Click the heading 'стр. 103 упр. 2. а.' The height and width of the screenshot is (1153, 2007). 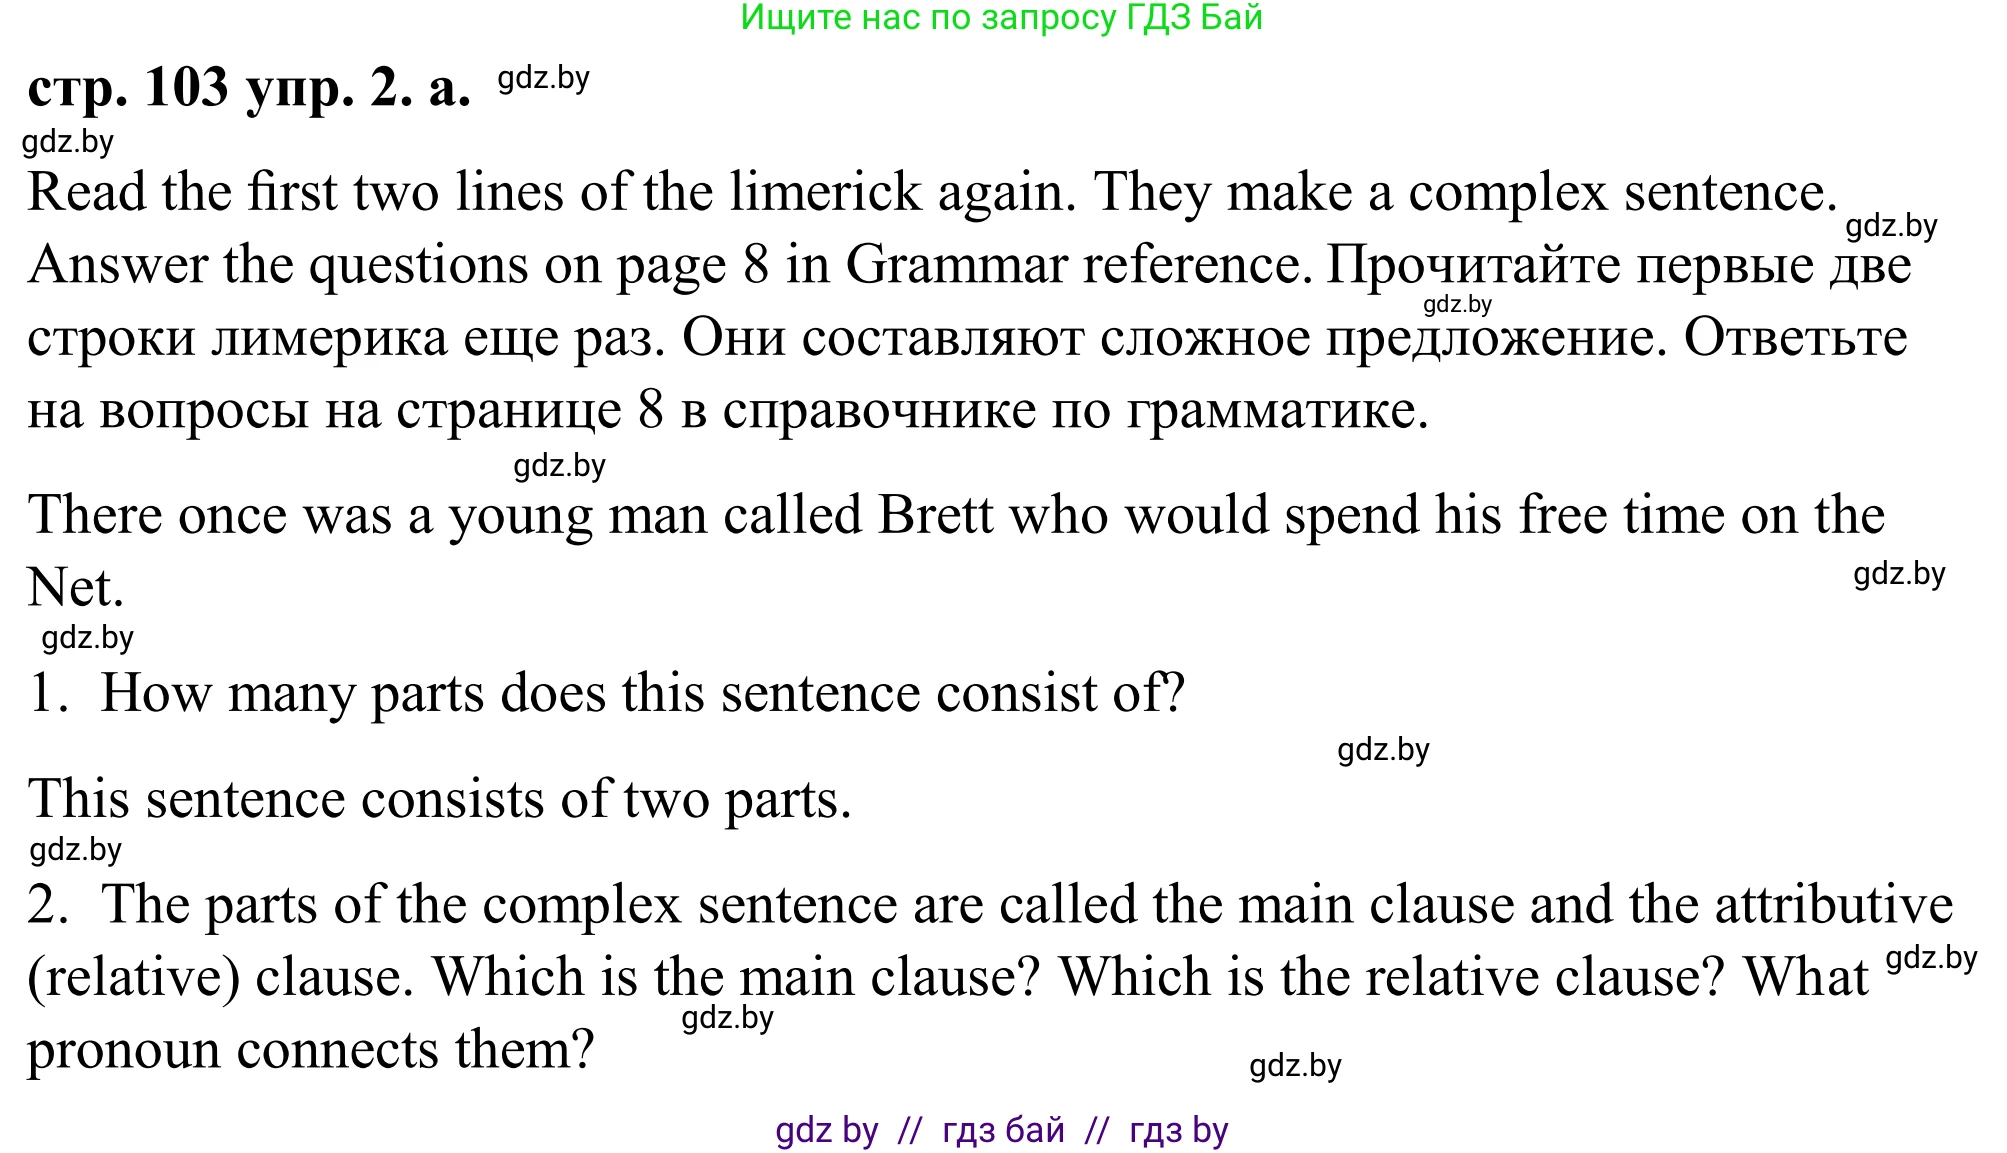click(249, 88)
